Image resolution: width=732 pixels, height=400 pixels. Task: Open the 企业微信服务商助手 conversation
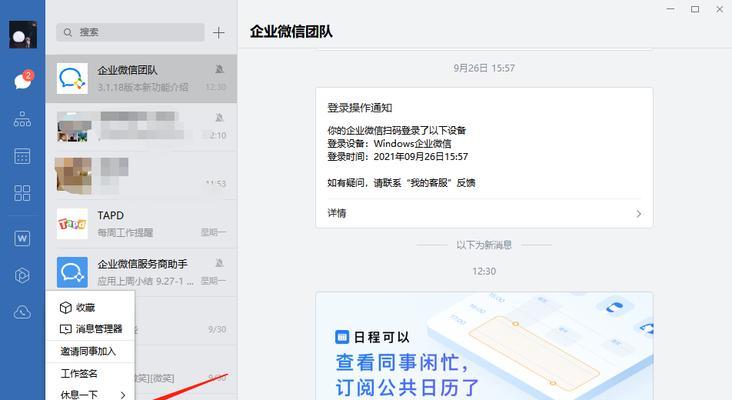(141, 272)
